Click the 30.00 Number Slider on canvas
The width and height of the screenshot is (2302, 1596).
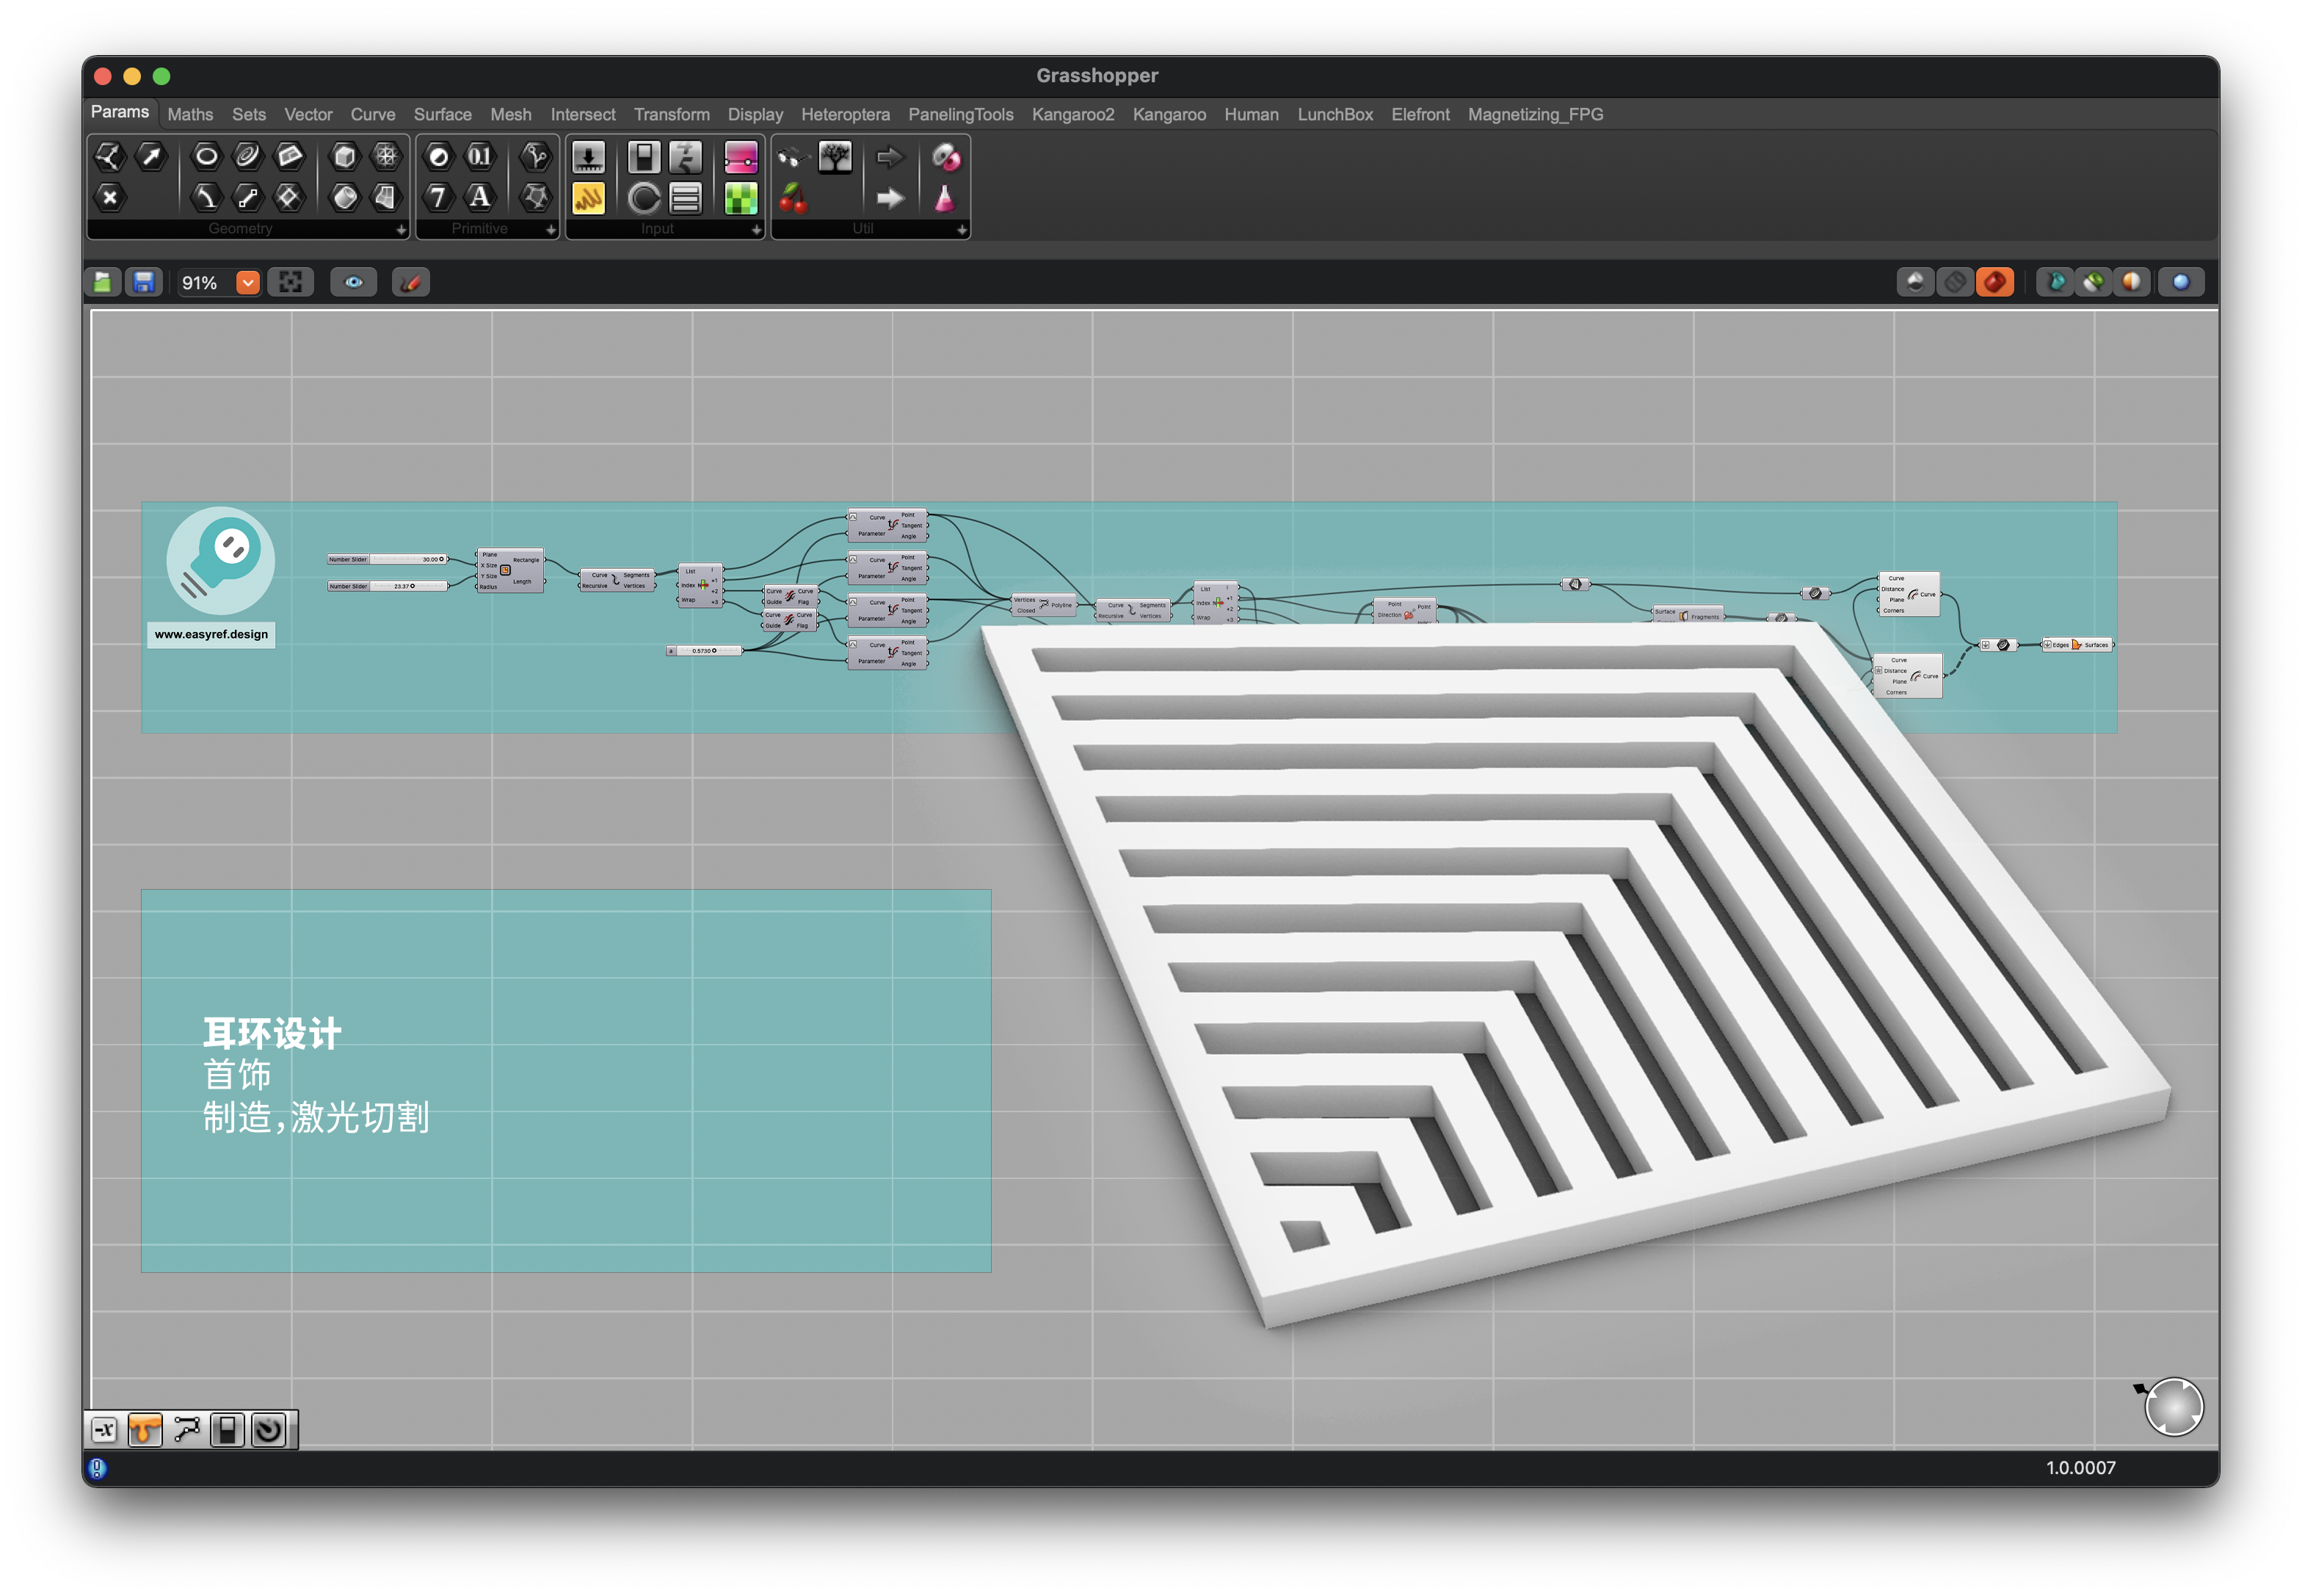[388, 560]
